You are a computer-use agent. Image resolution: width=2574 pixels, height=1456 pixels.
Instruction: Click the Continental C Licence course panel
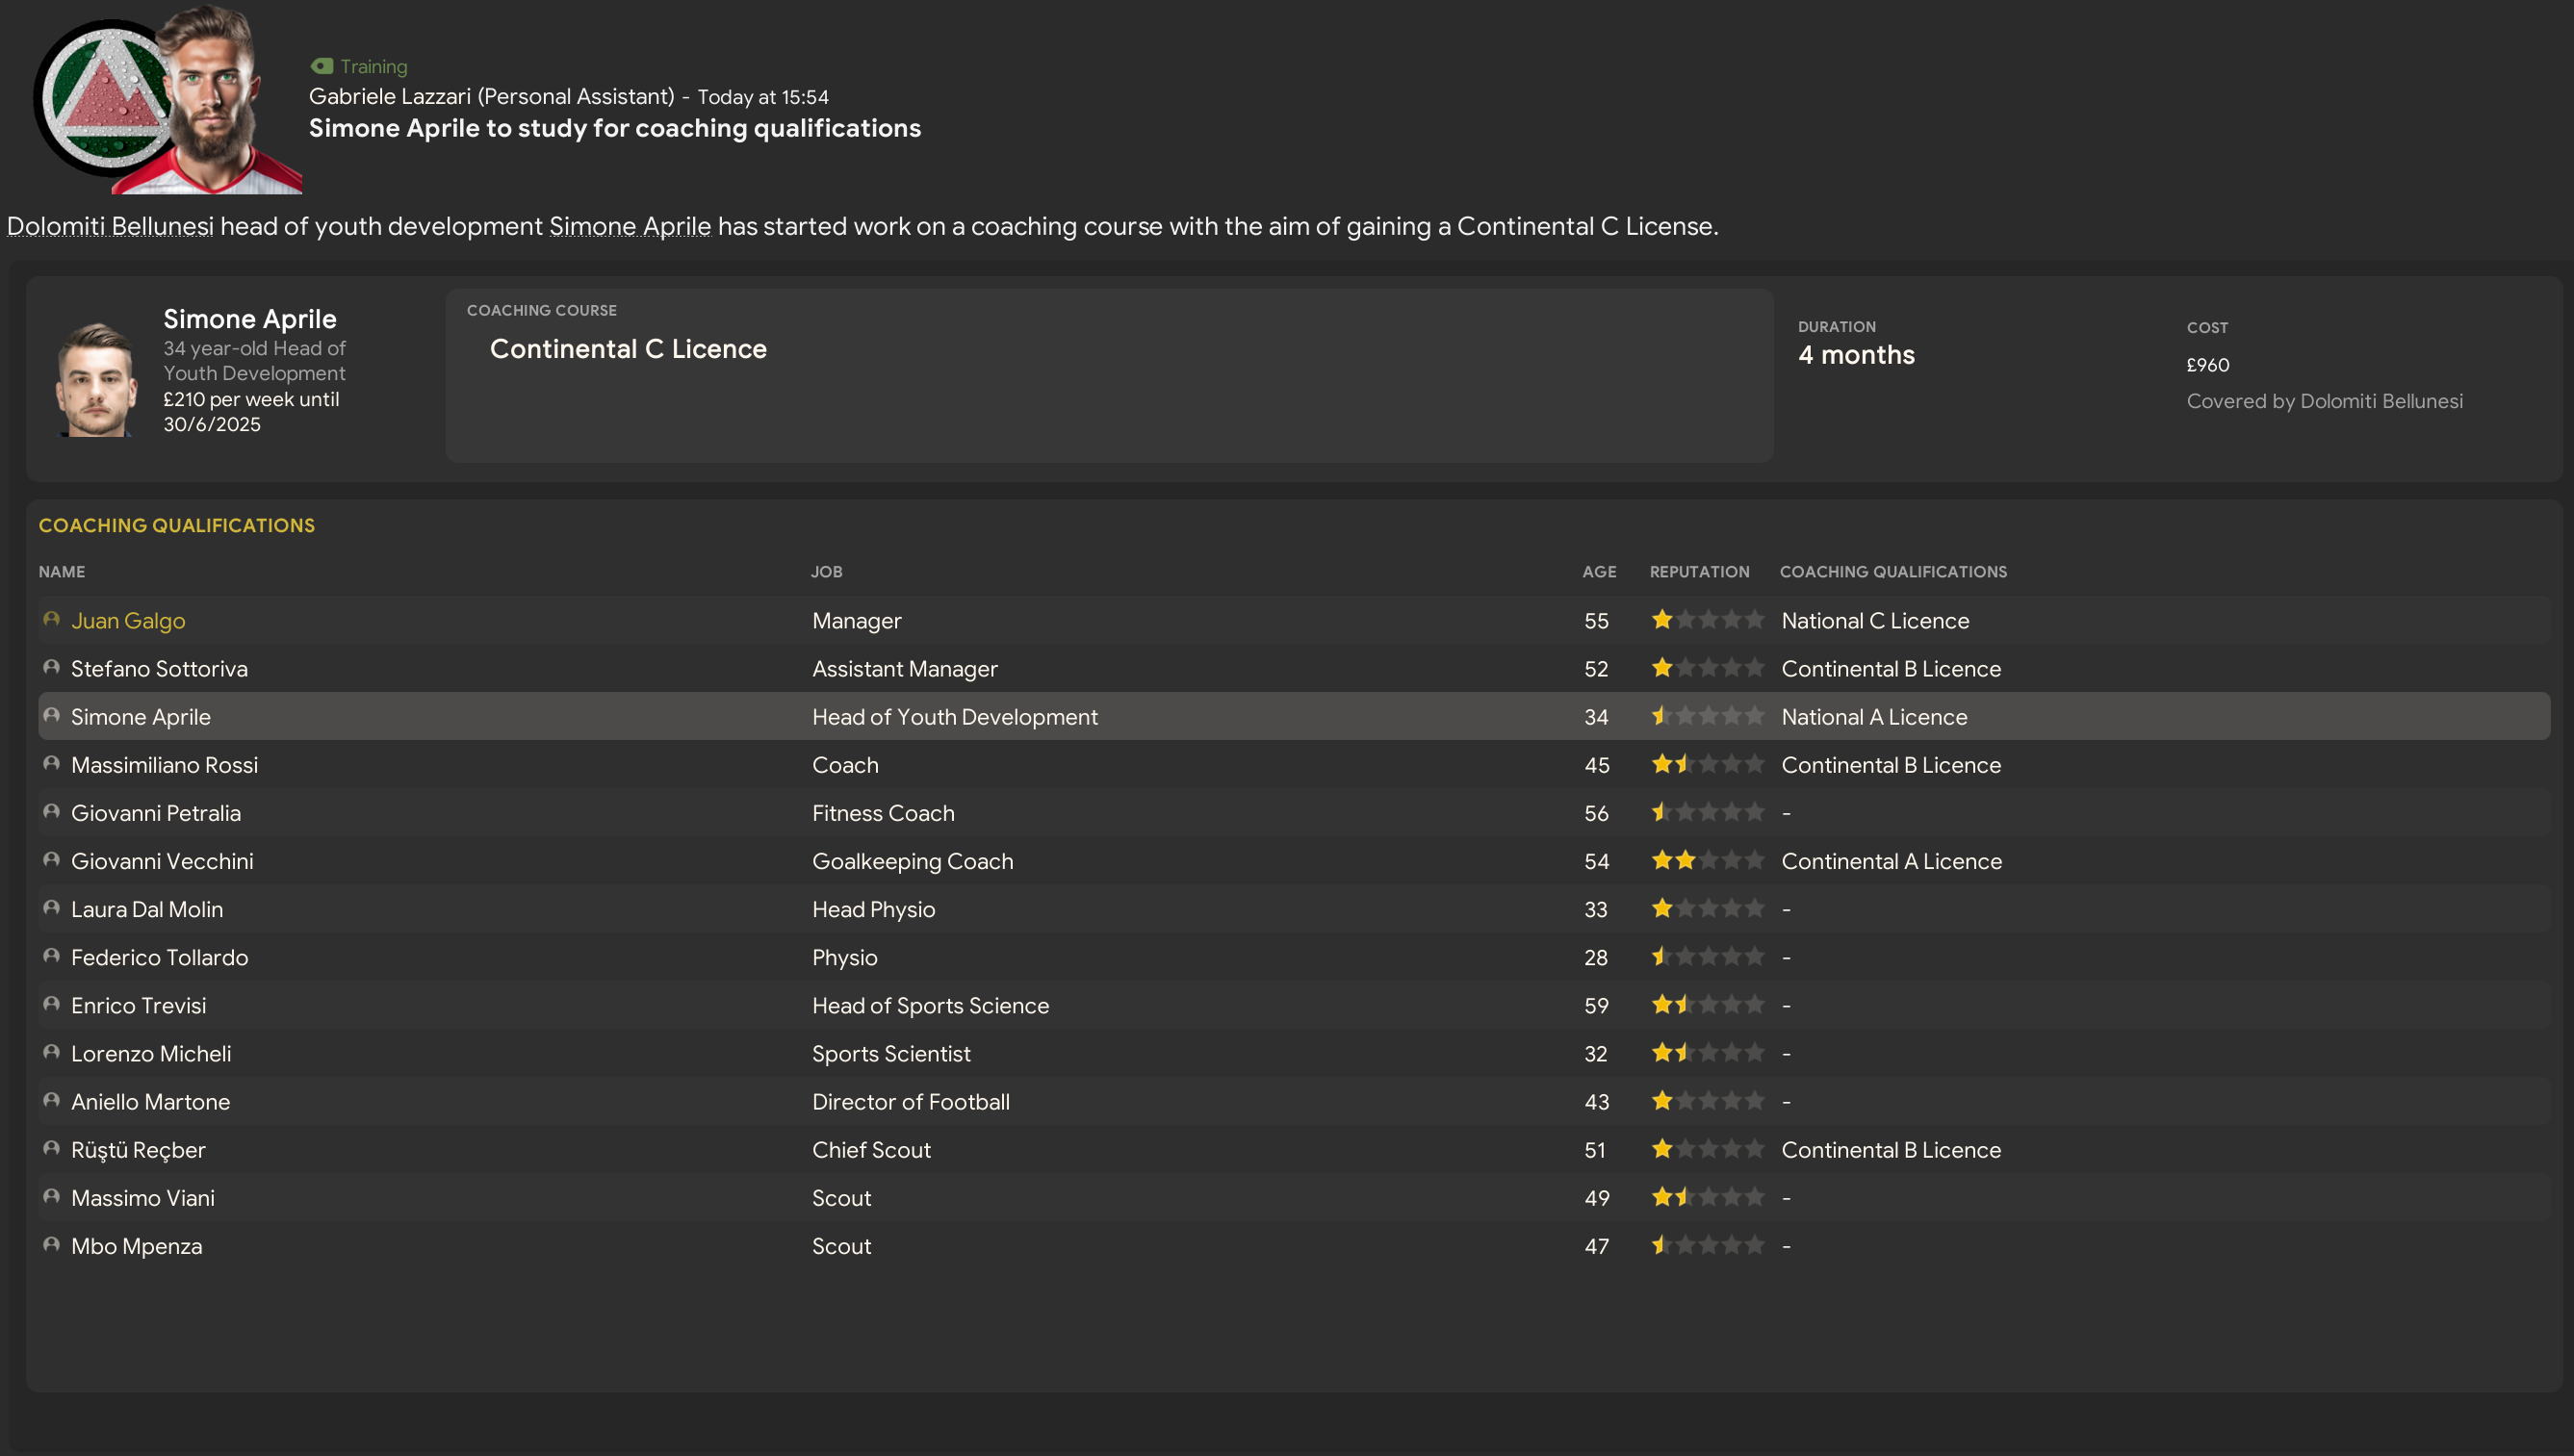pos(1108,376)
